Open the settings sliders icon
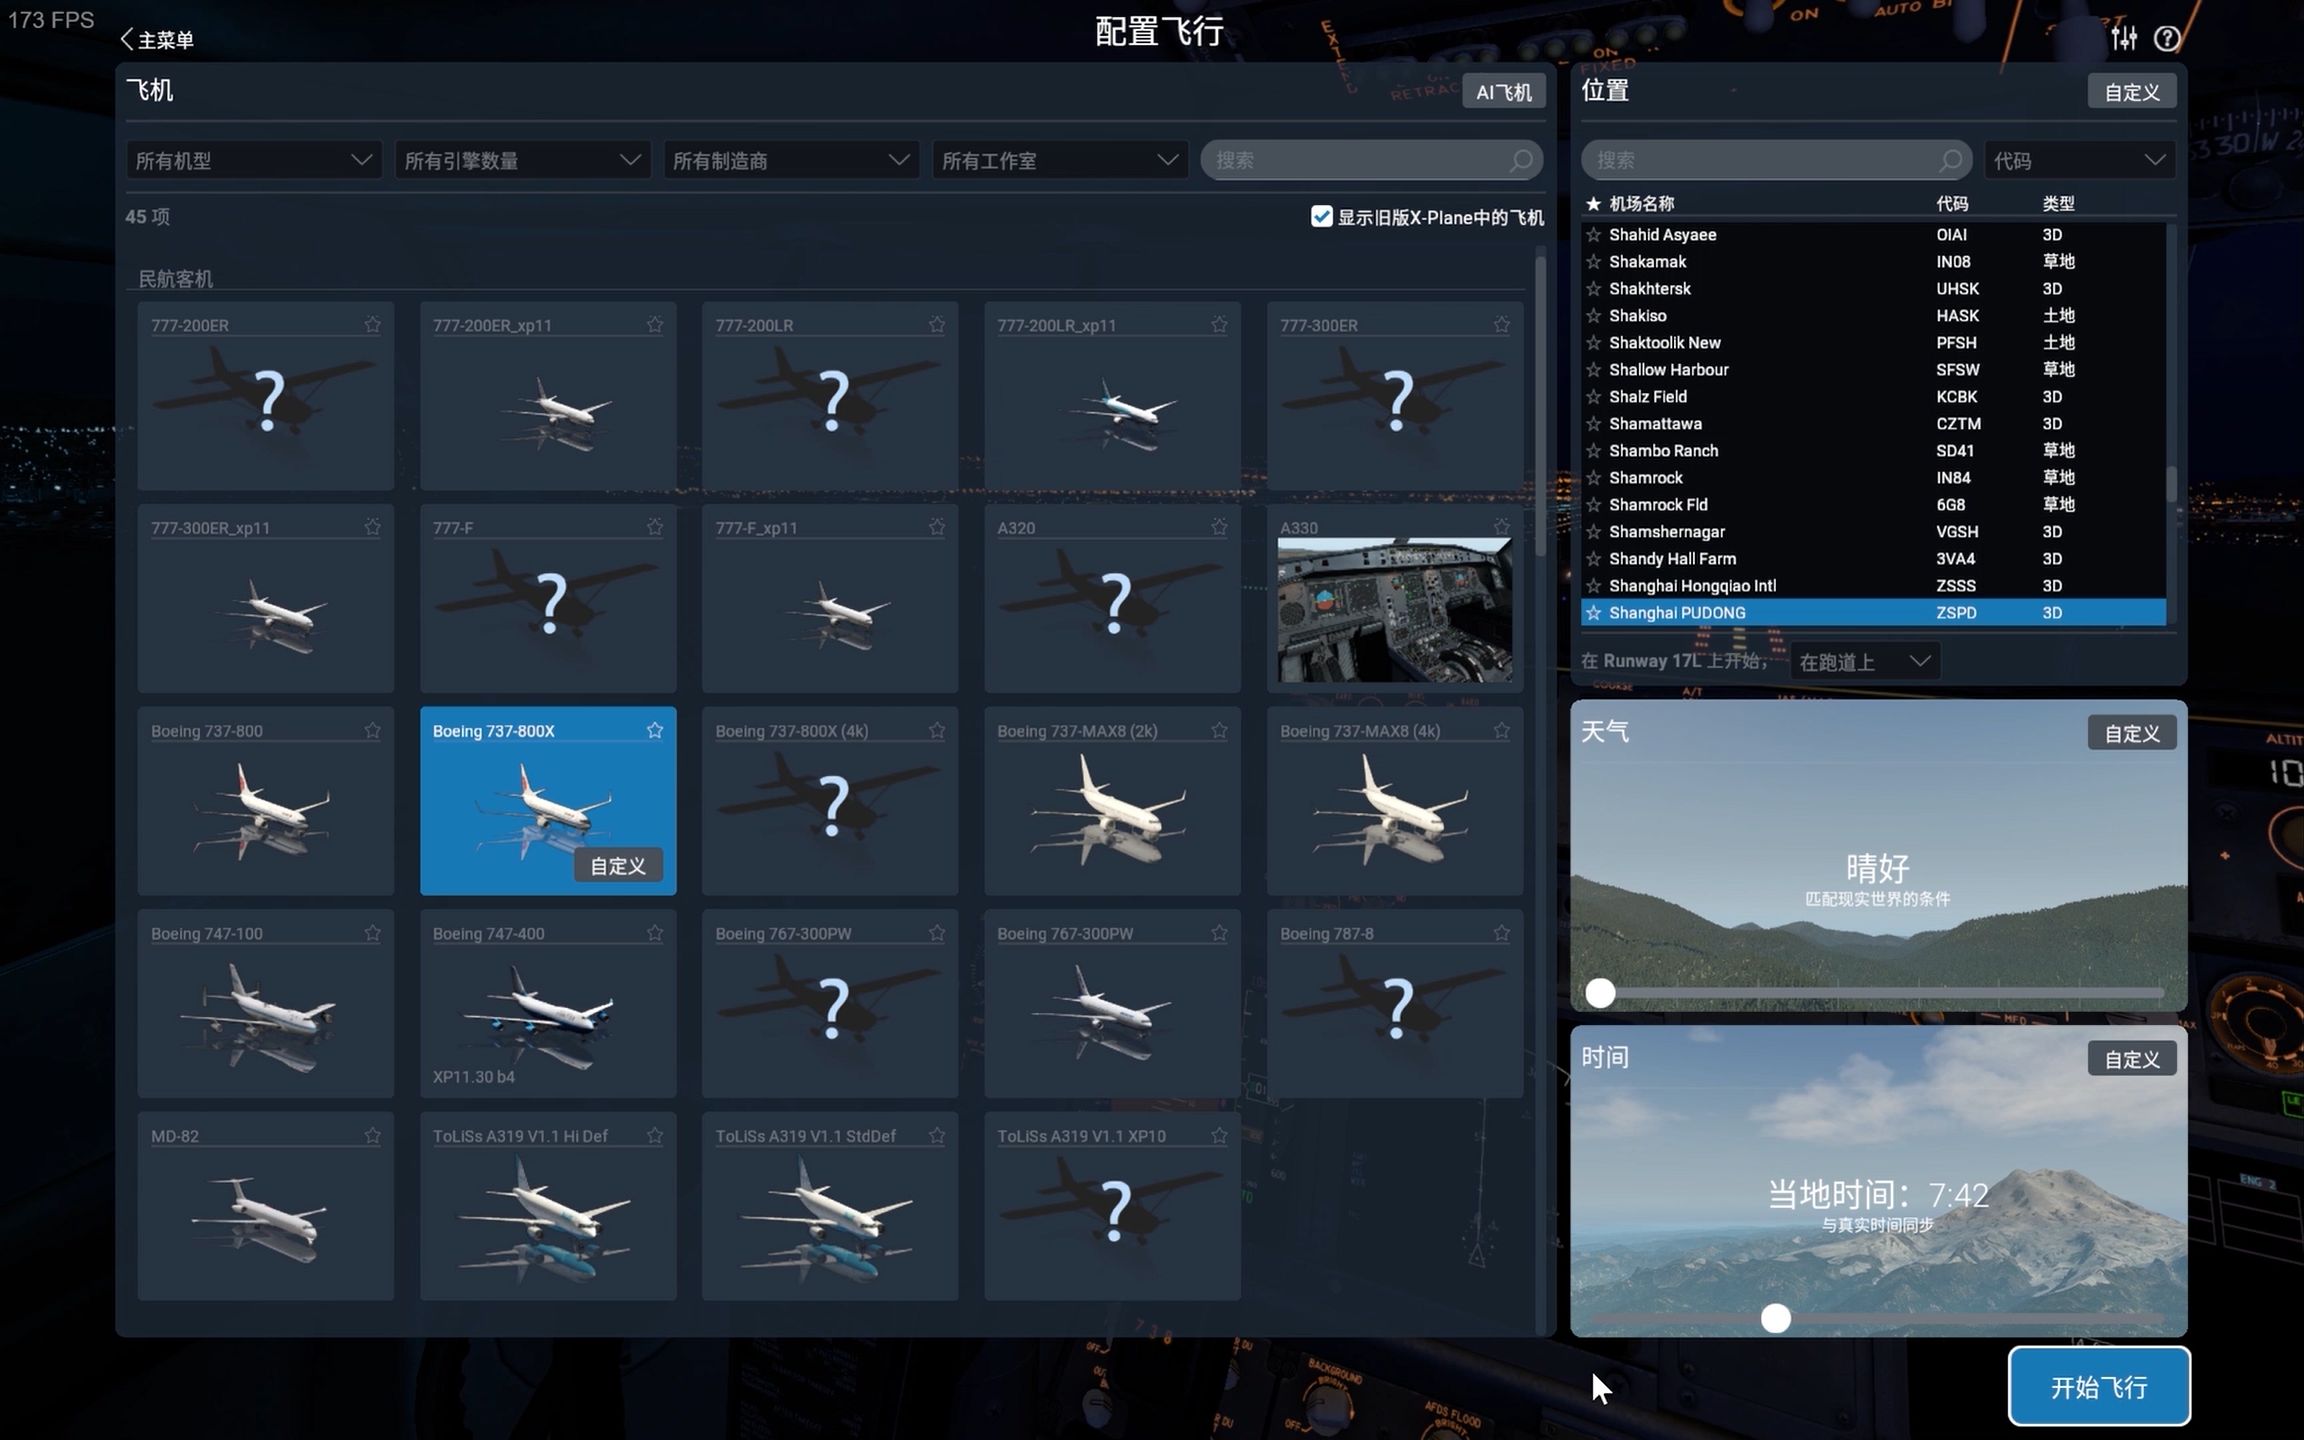 (x=2124, y=38)
